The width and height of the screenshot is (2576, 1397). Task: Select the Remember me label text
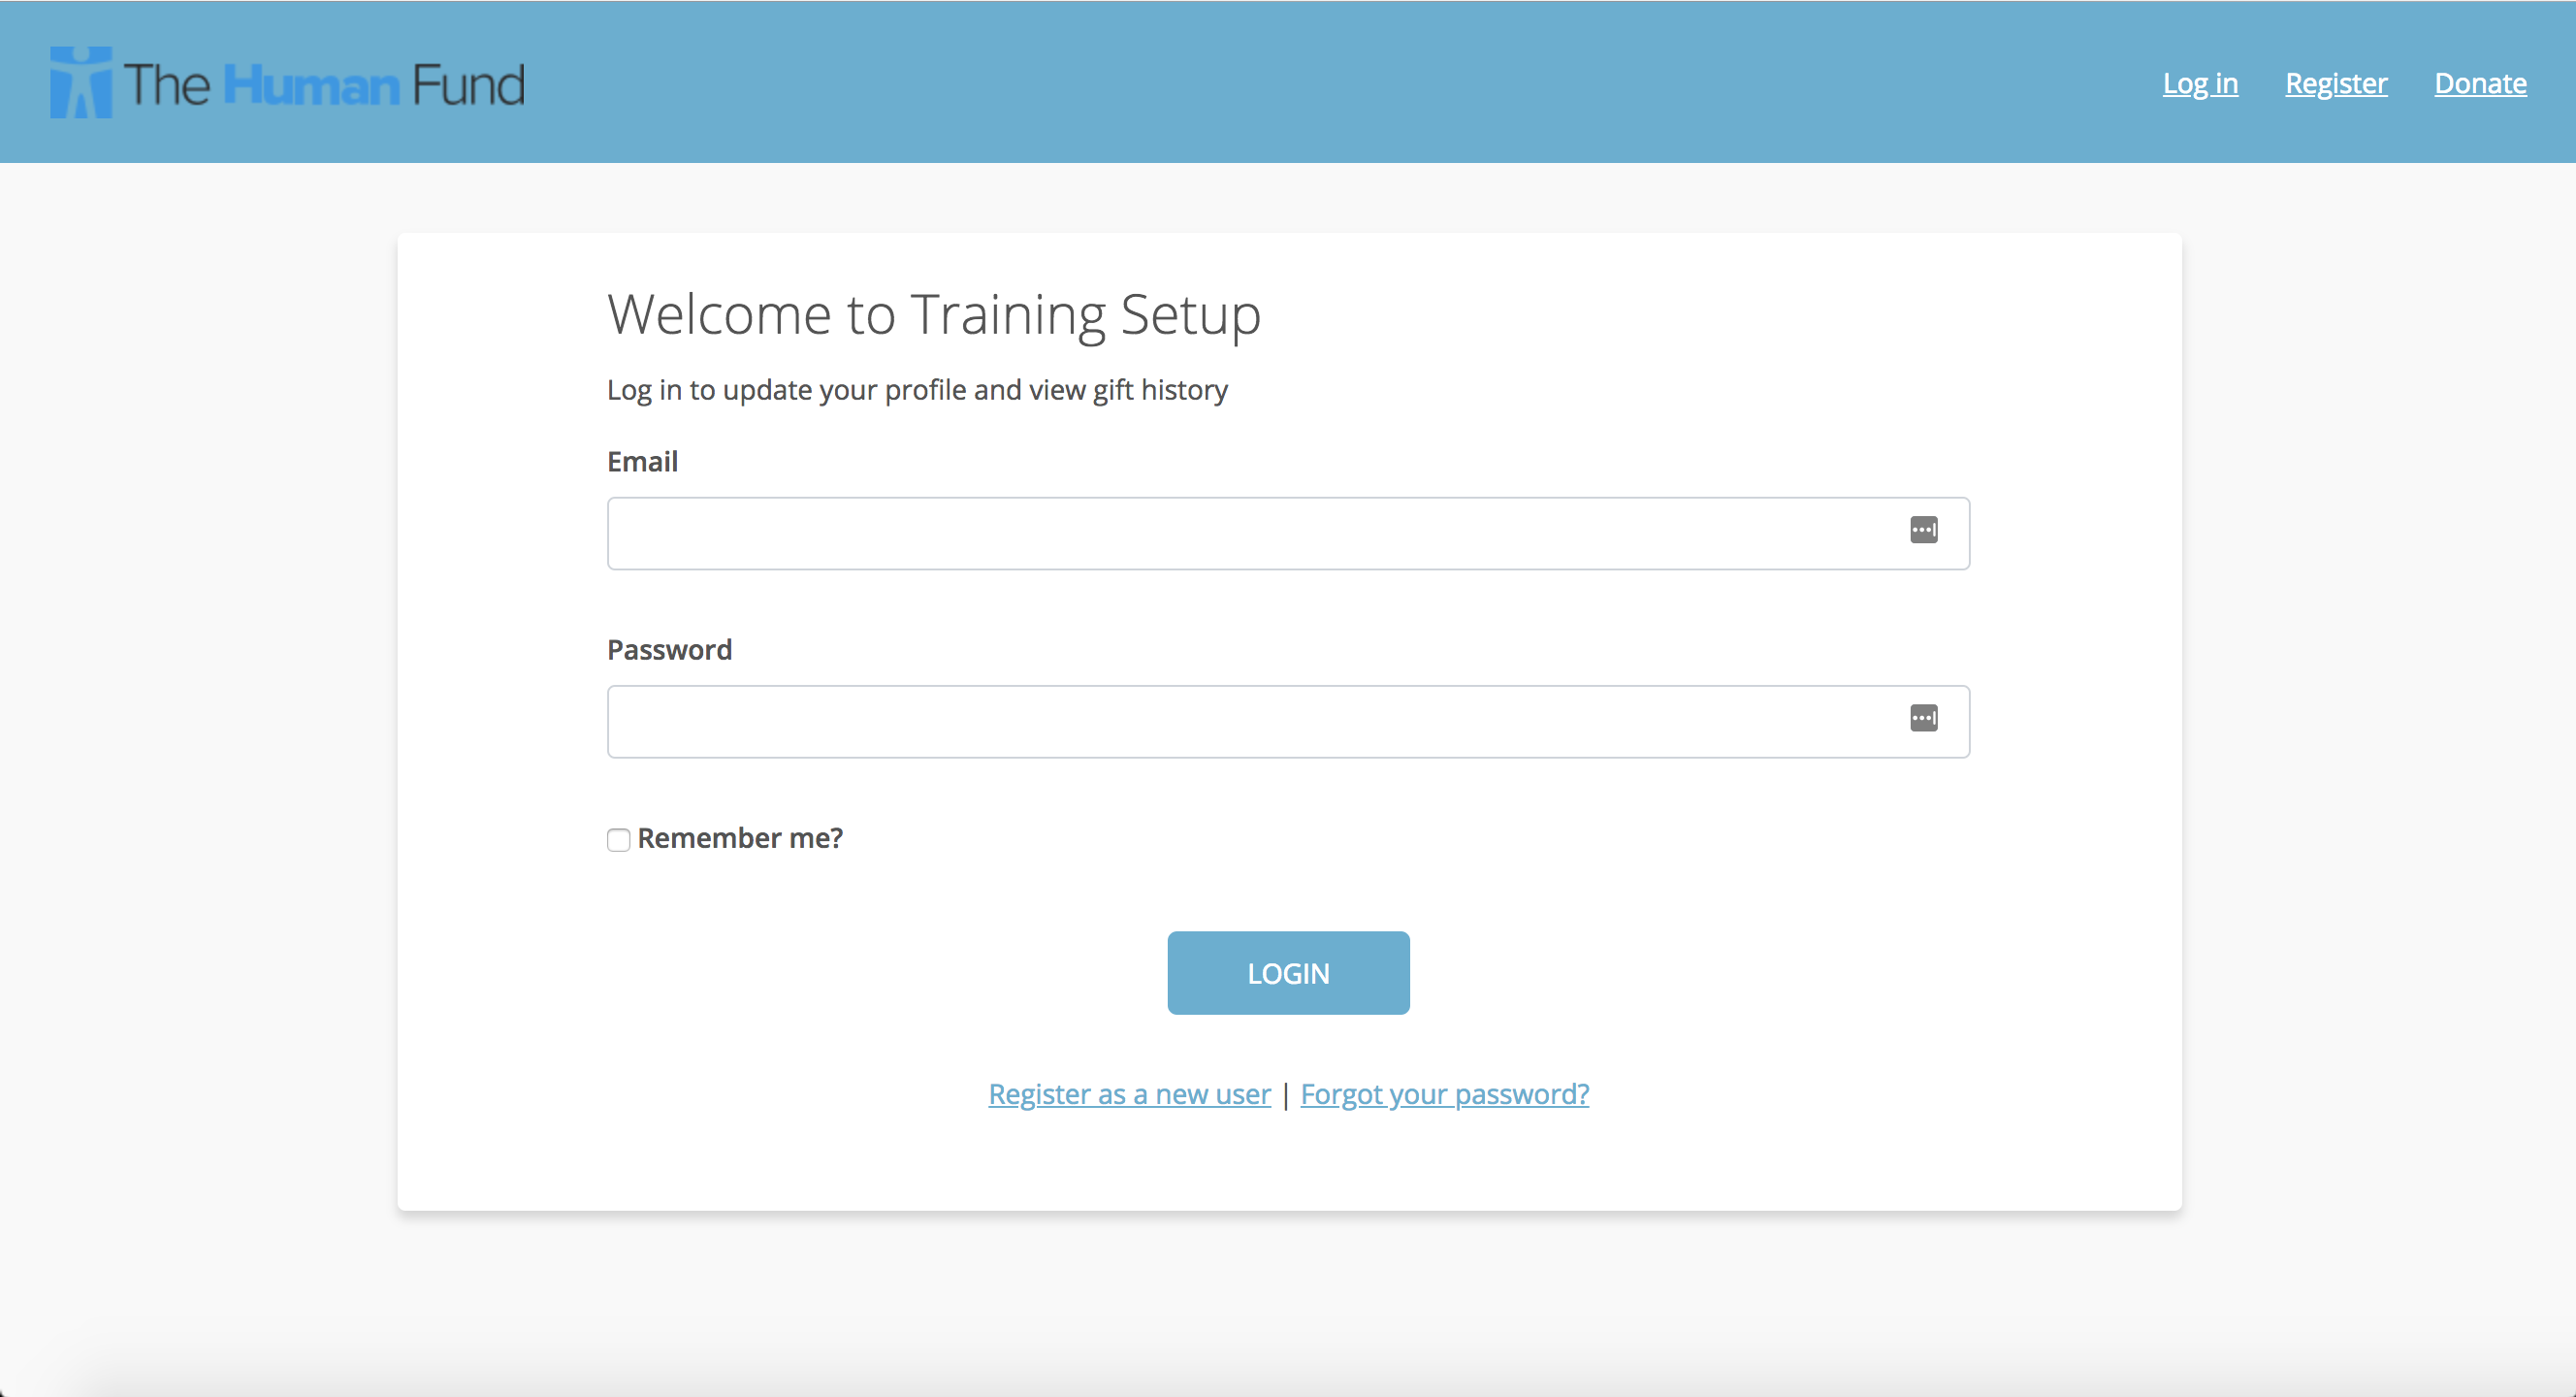tap(740, 838)
